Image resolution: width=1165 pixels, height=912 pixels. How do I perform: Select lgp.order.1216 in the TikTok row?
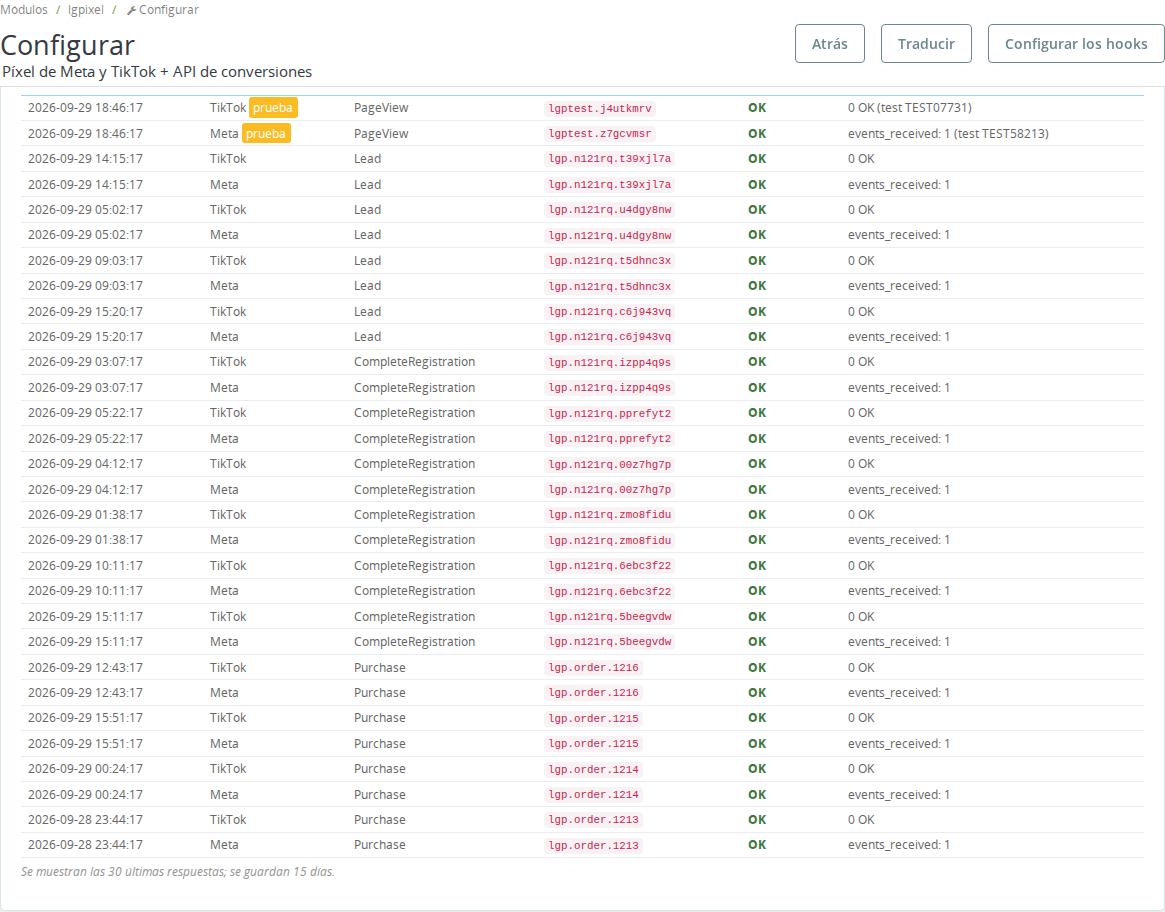pyautogui.click(x=593, y=667)
